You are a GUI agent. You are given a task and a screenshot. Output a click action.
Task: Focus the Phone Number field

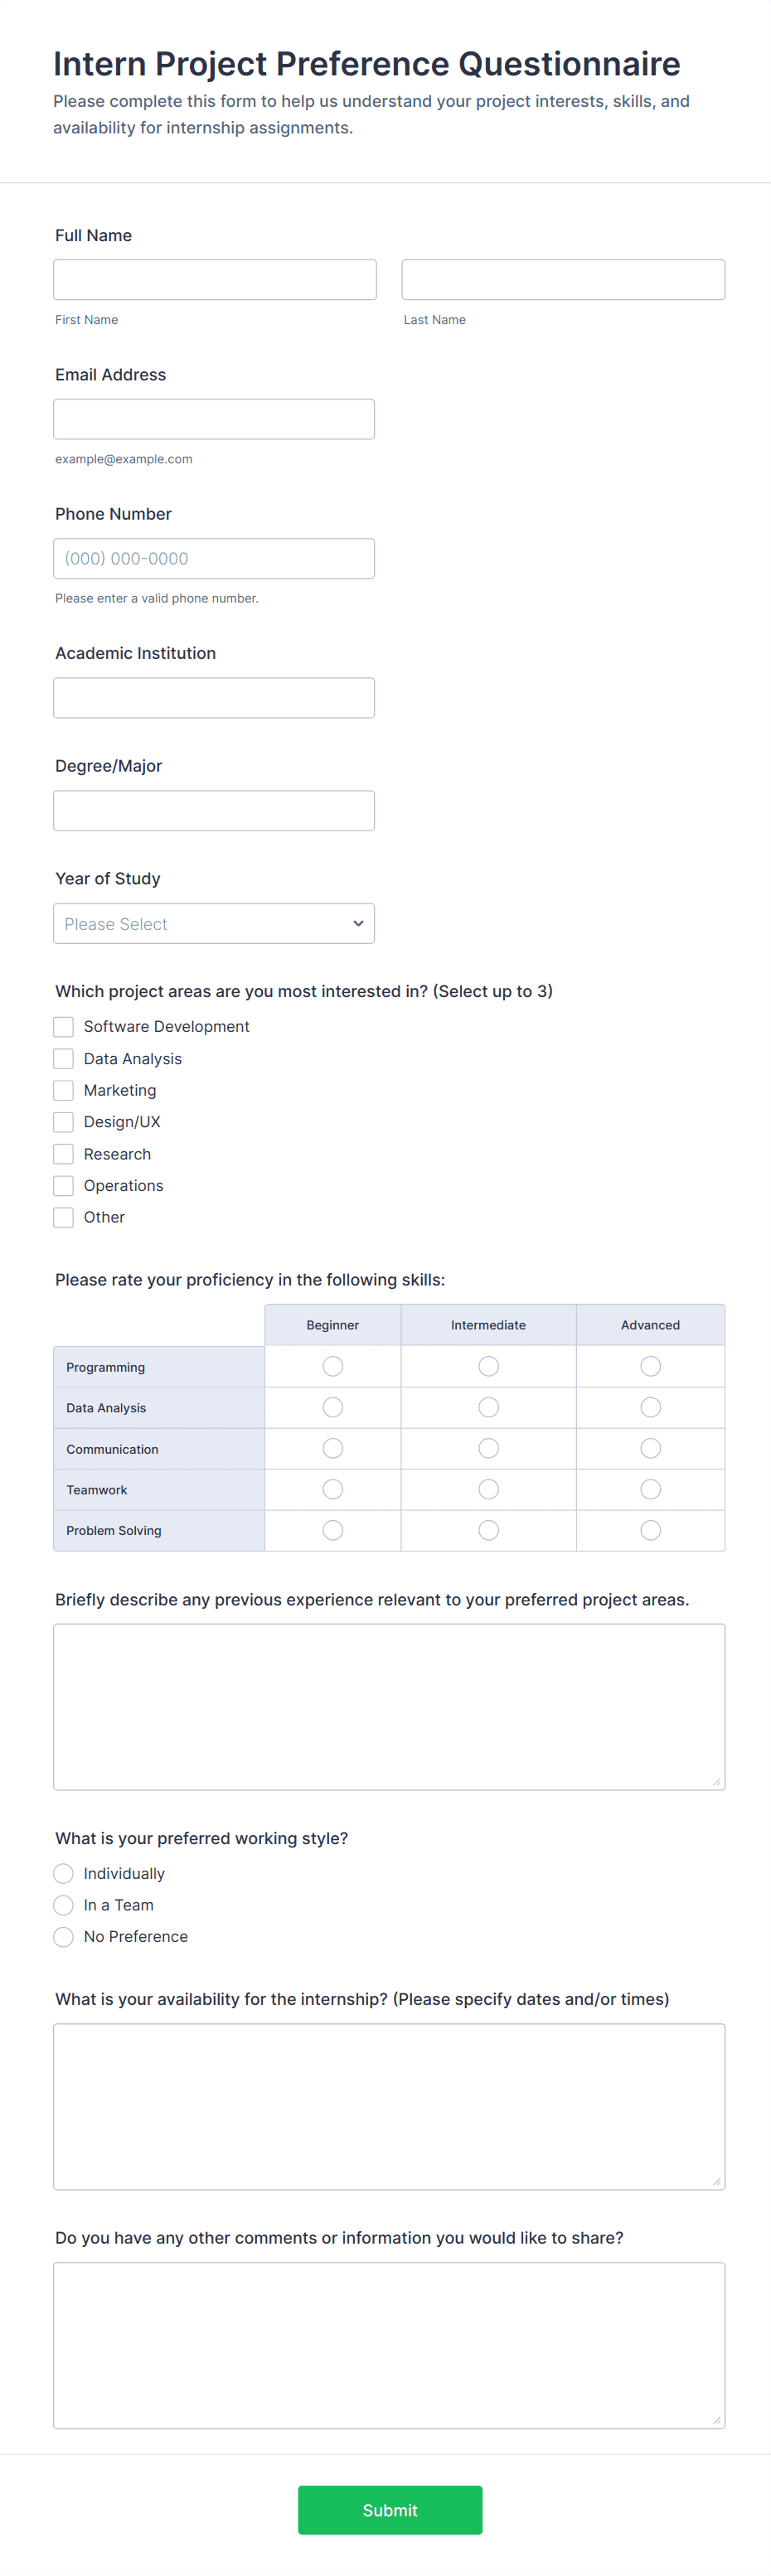(x=214, y=558)
